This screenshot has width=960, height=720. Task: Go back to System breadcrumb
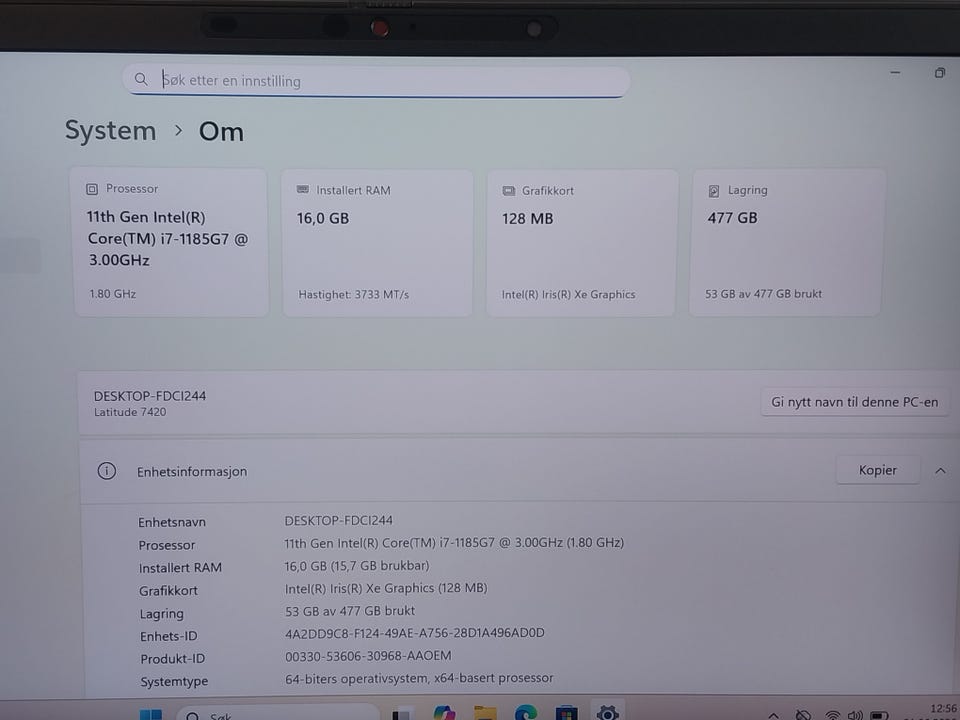pos(111,131)
